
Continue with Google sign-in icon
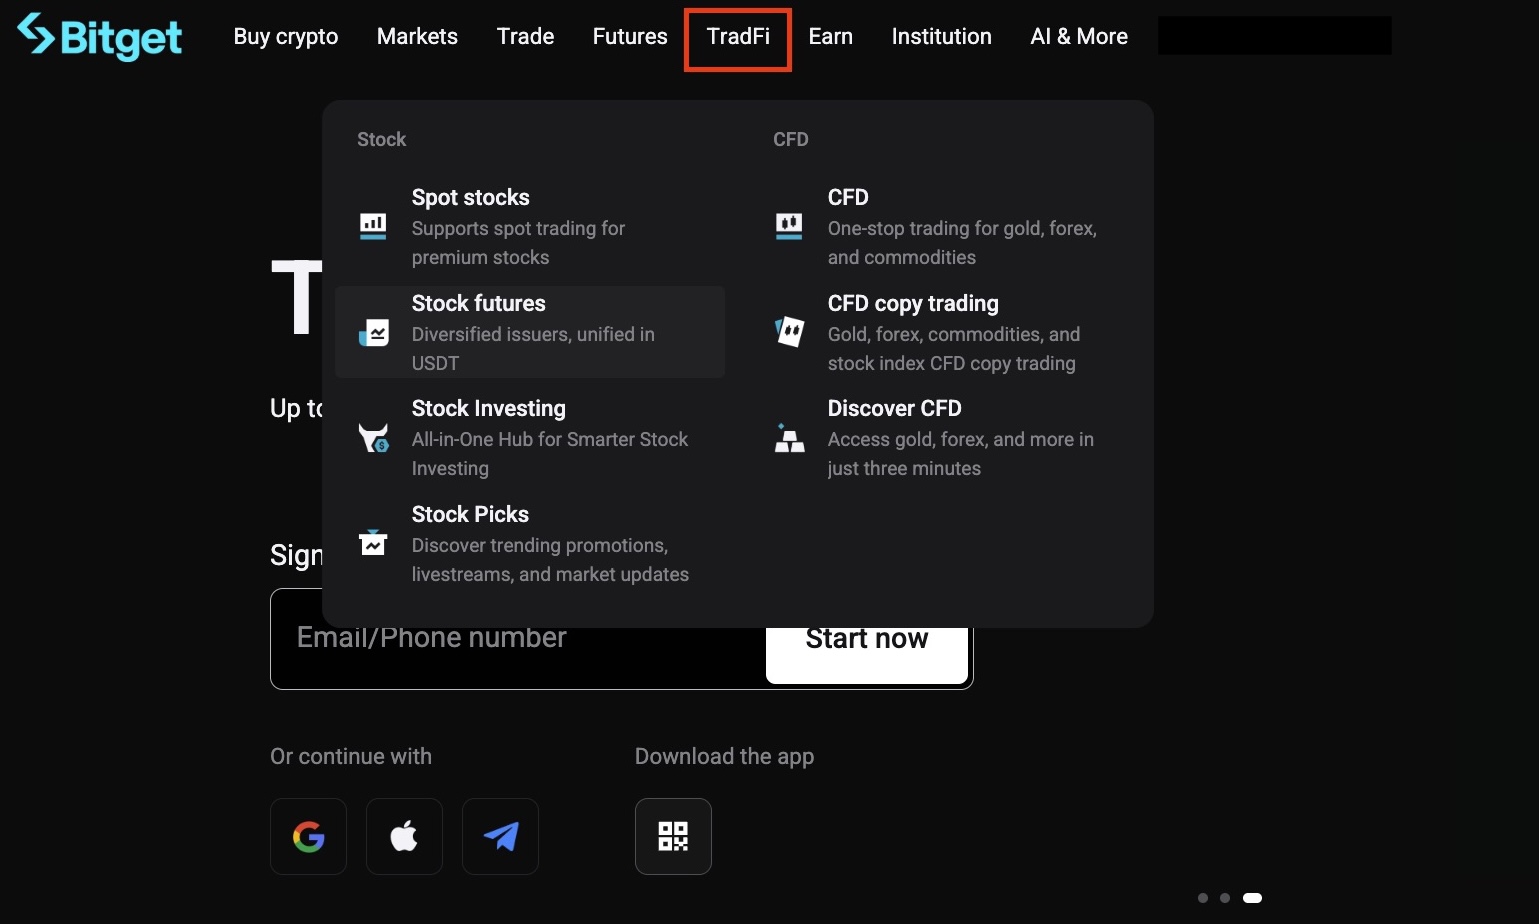click(308, 836)
